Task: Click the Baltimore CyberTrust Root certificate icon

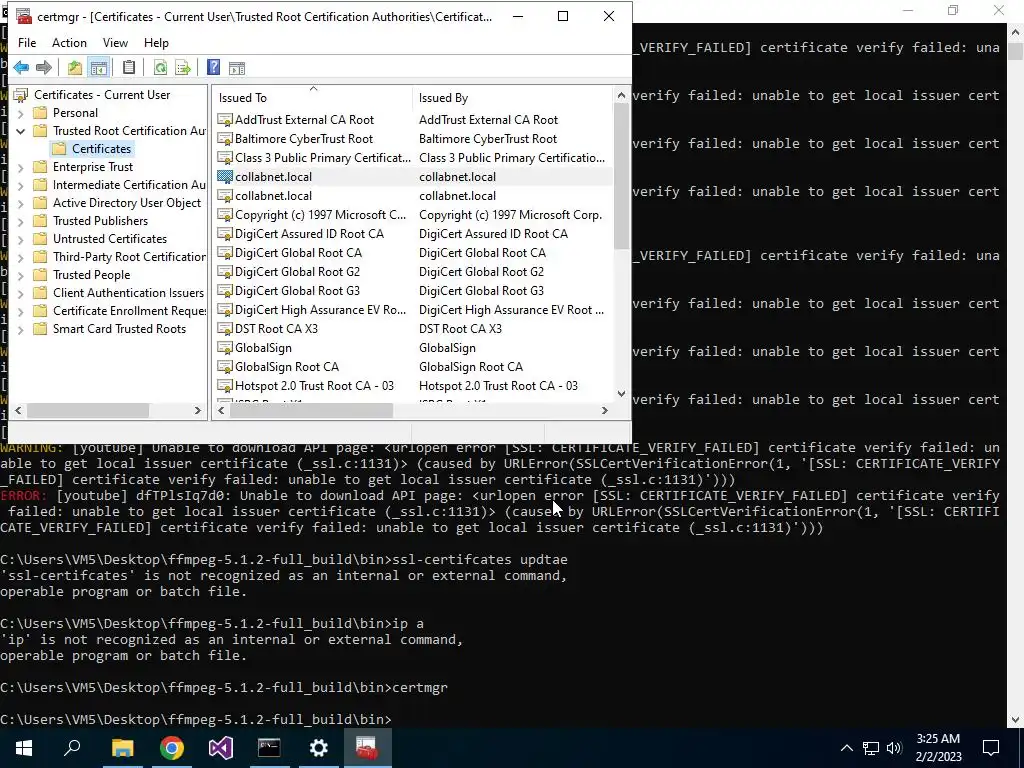Action: click(x=225, y=139)
